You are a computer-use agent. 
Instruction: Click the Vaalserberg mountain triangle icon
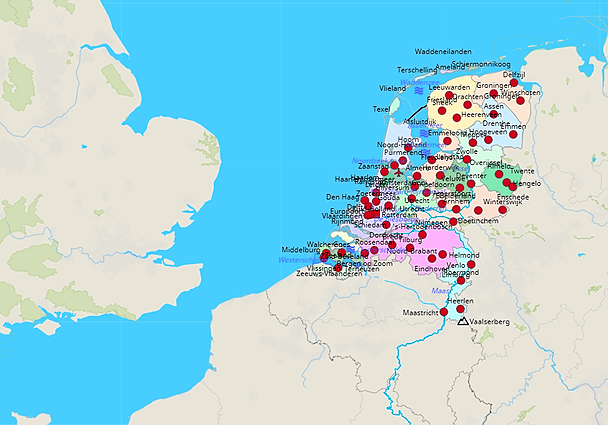[462, 322]
